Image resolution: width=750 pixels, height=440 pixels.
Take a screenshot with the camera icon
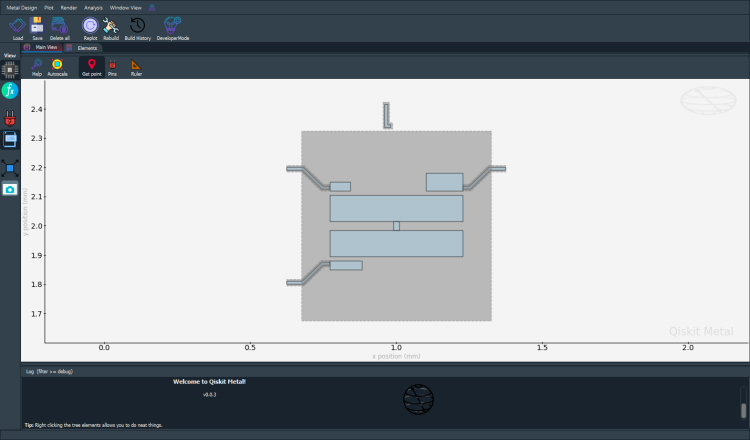(x=10, y=189)
